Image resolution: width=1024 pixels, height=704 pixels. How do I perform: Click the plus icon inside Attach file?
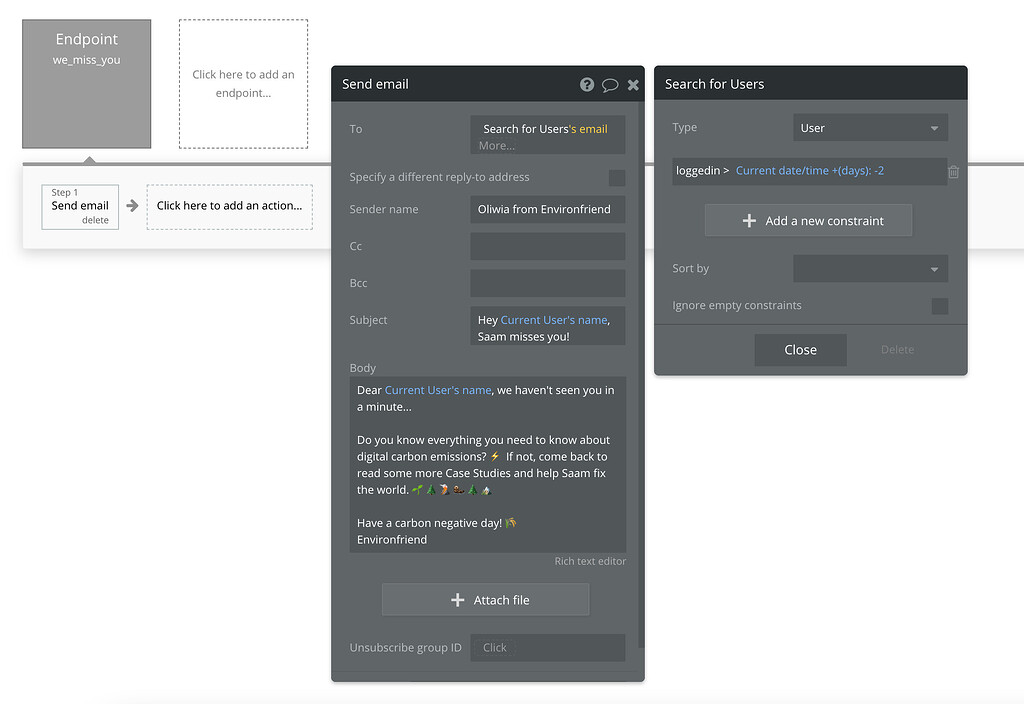(458, 599)
